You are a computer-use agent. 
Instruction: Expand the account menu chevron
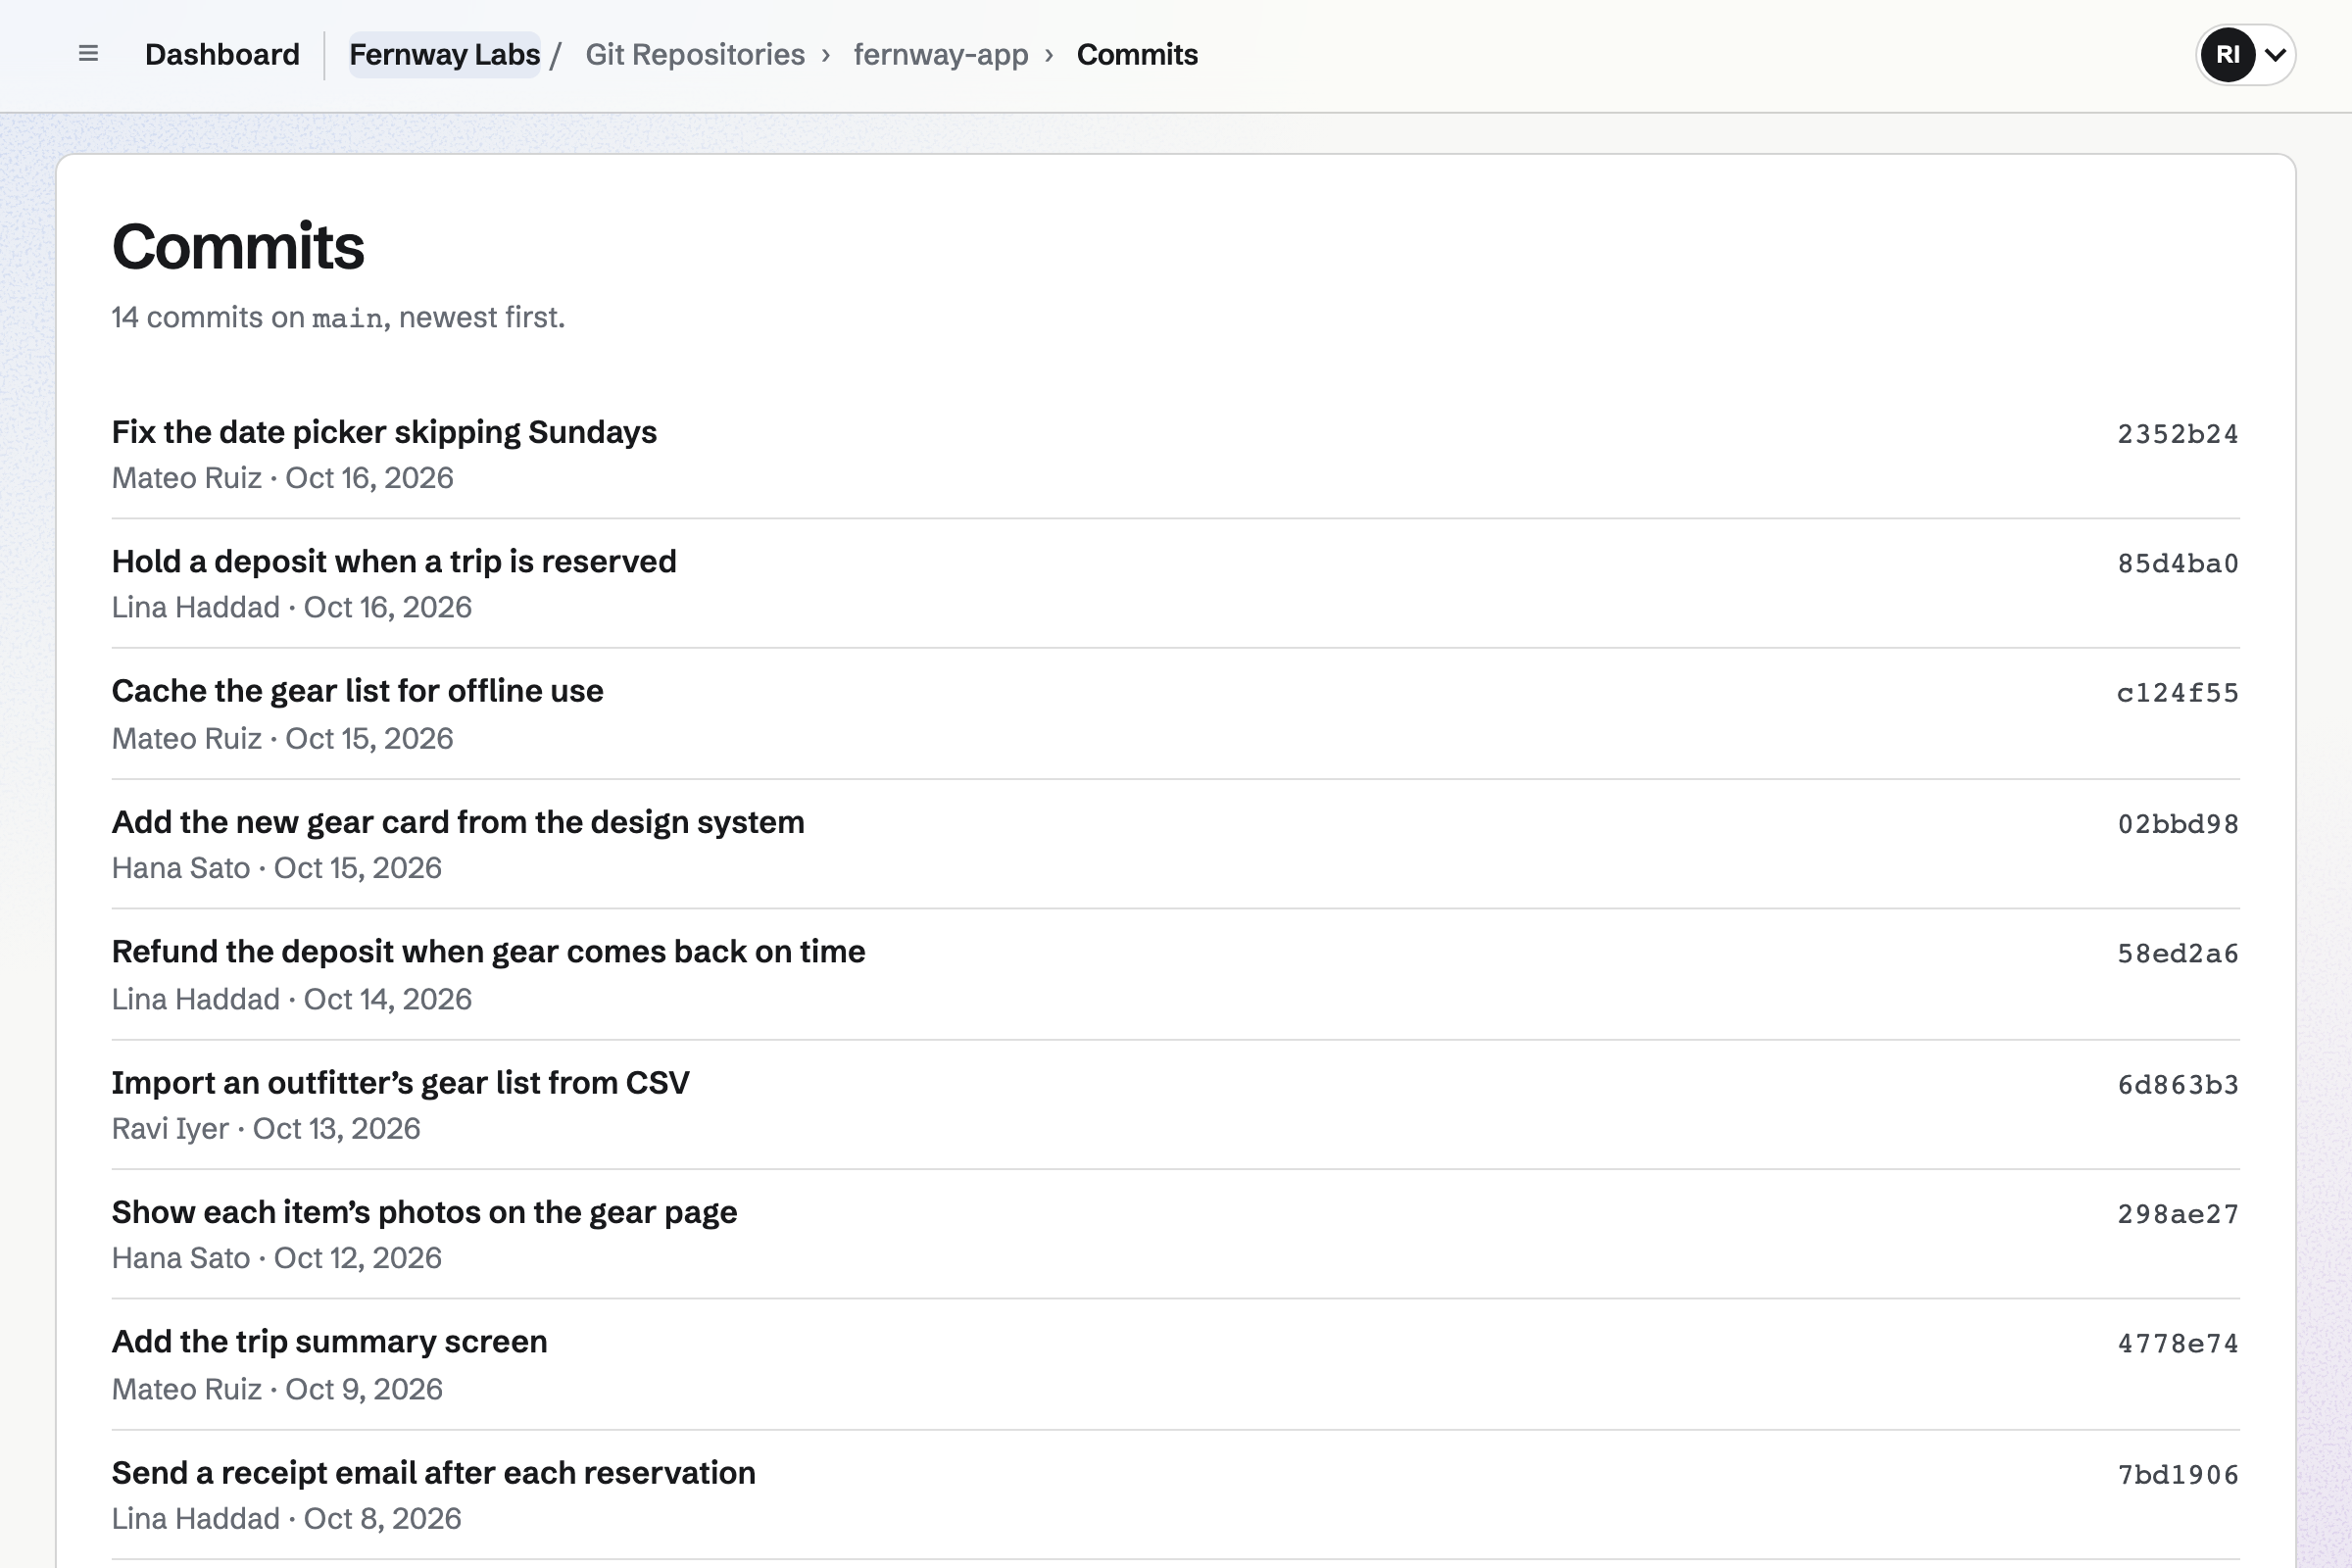[2275, 54]
